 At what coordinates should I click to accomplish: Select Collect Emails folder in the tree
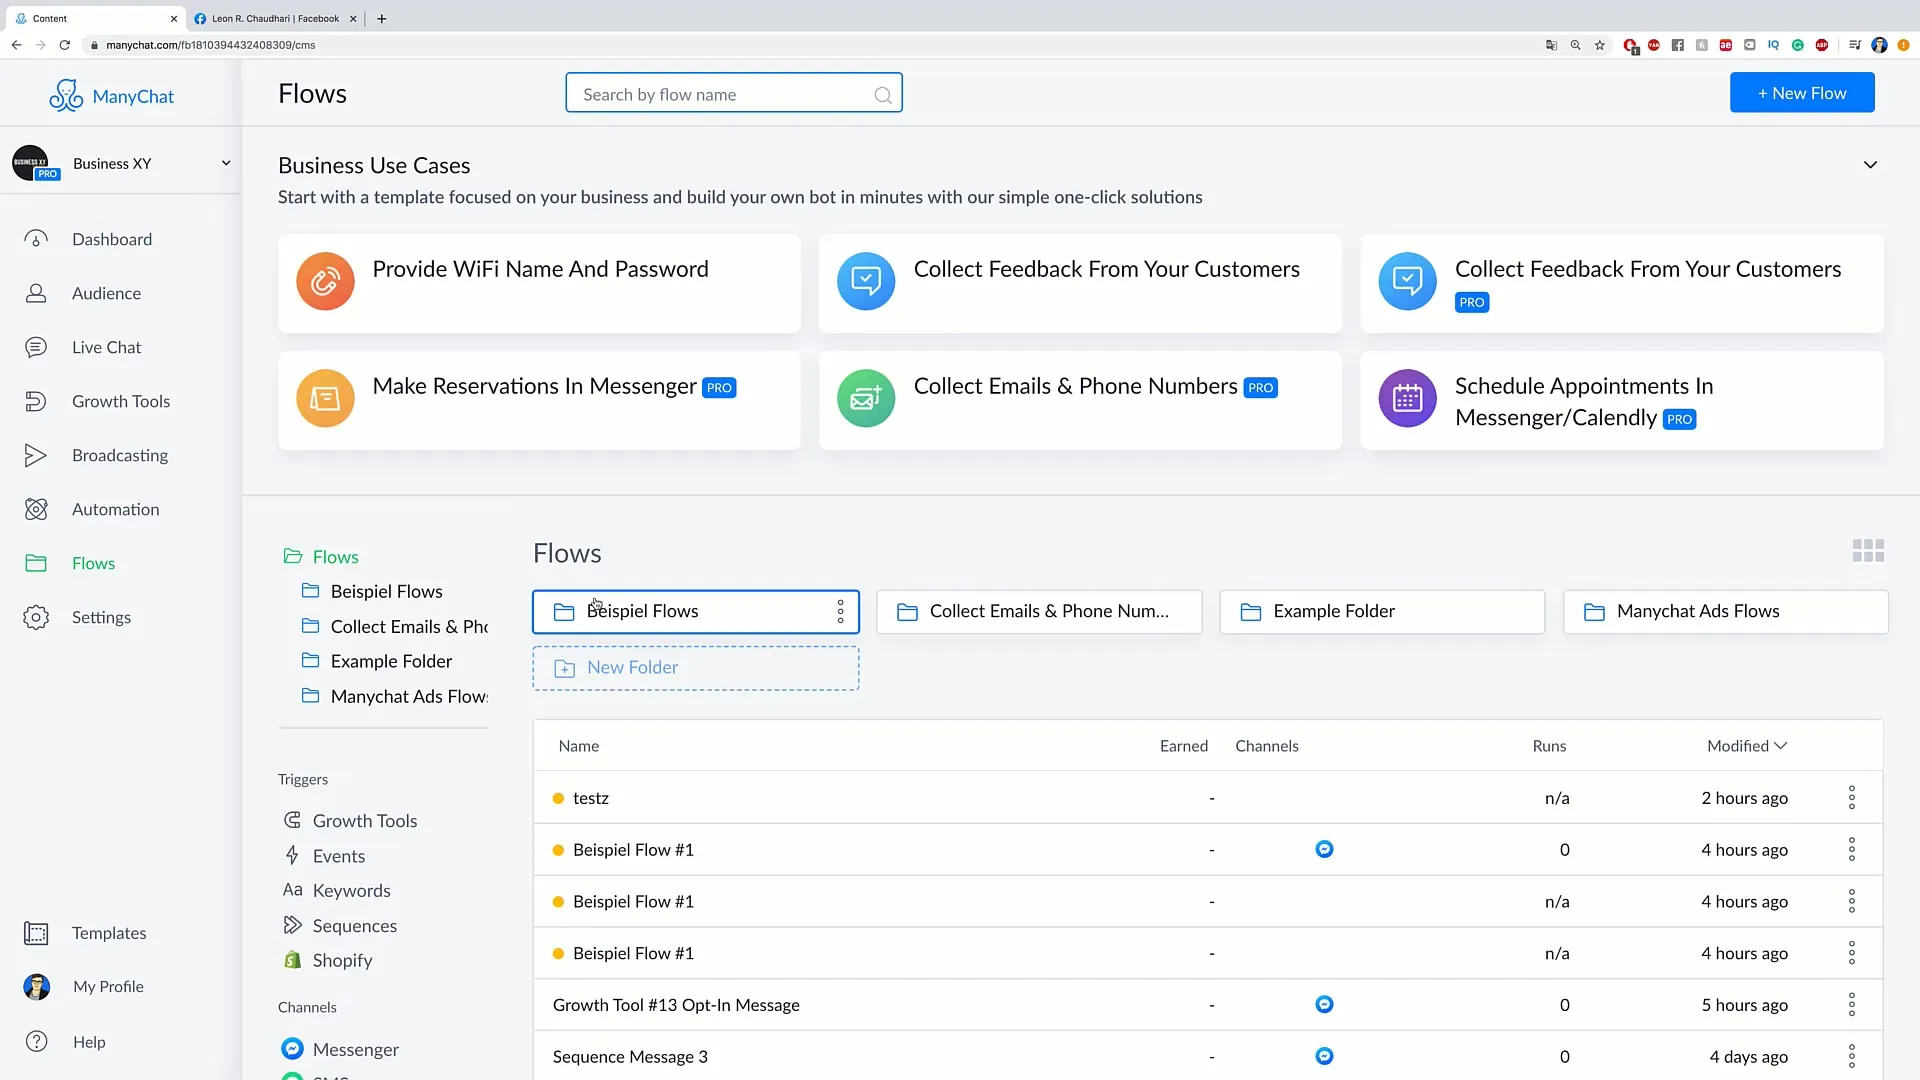(x=409, y=626)
